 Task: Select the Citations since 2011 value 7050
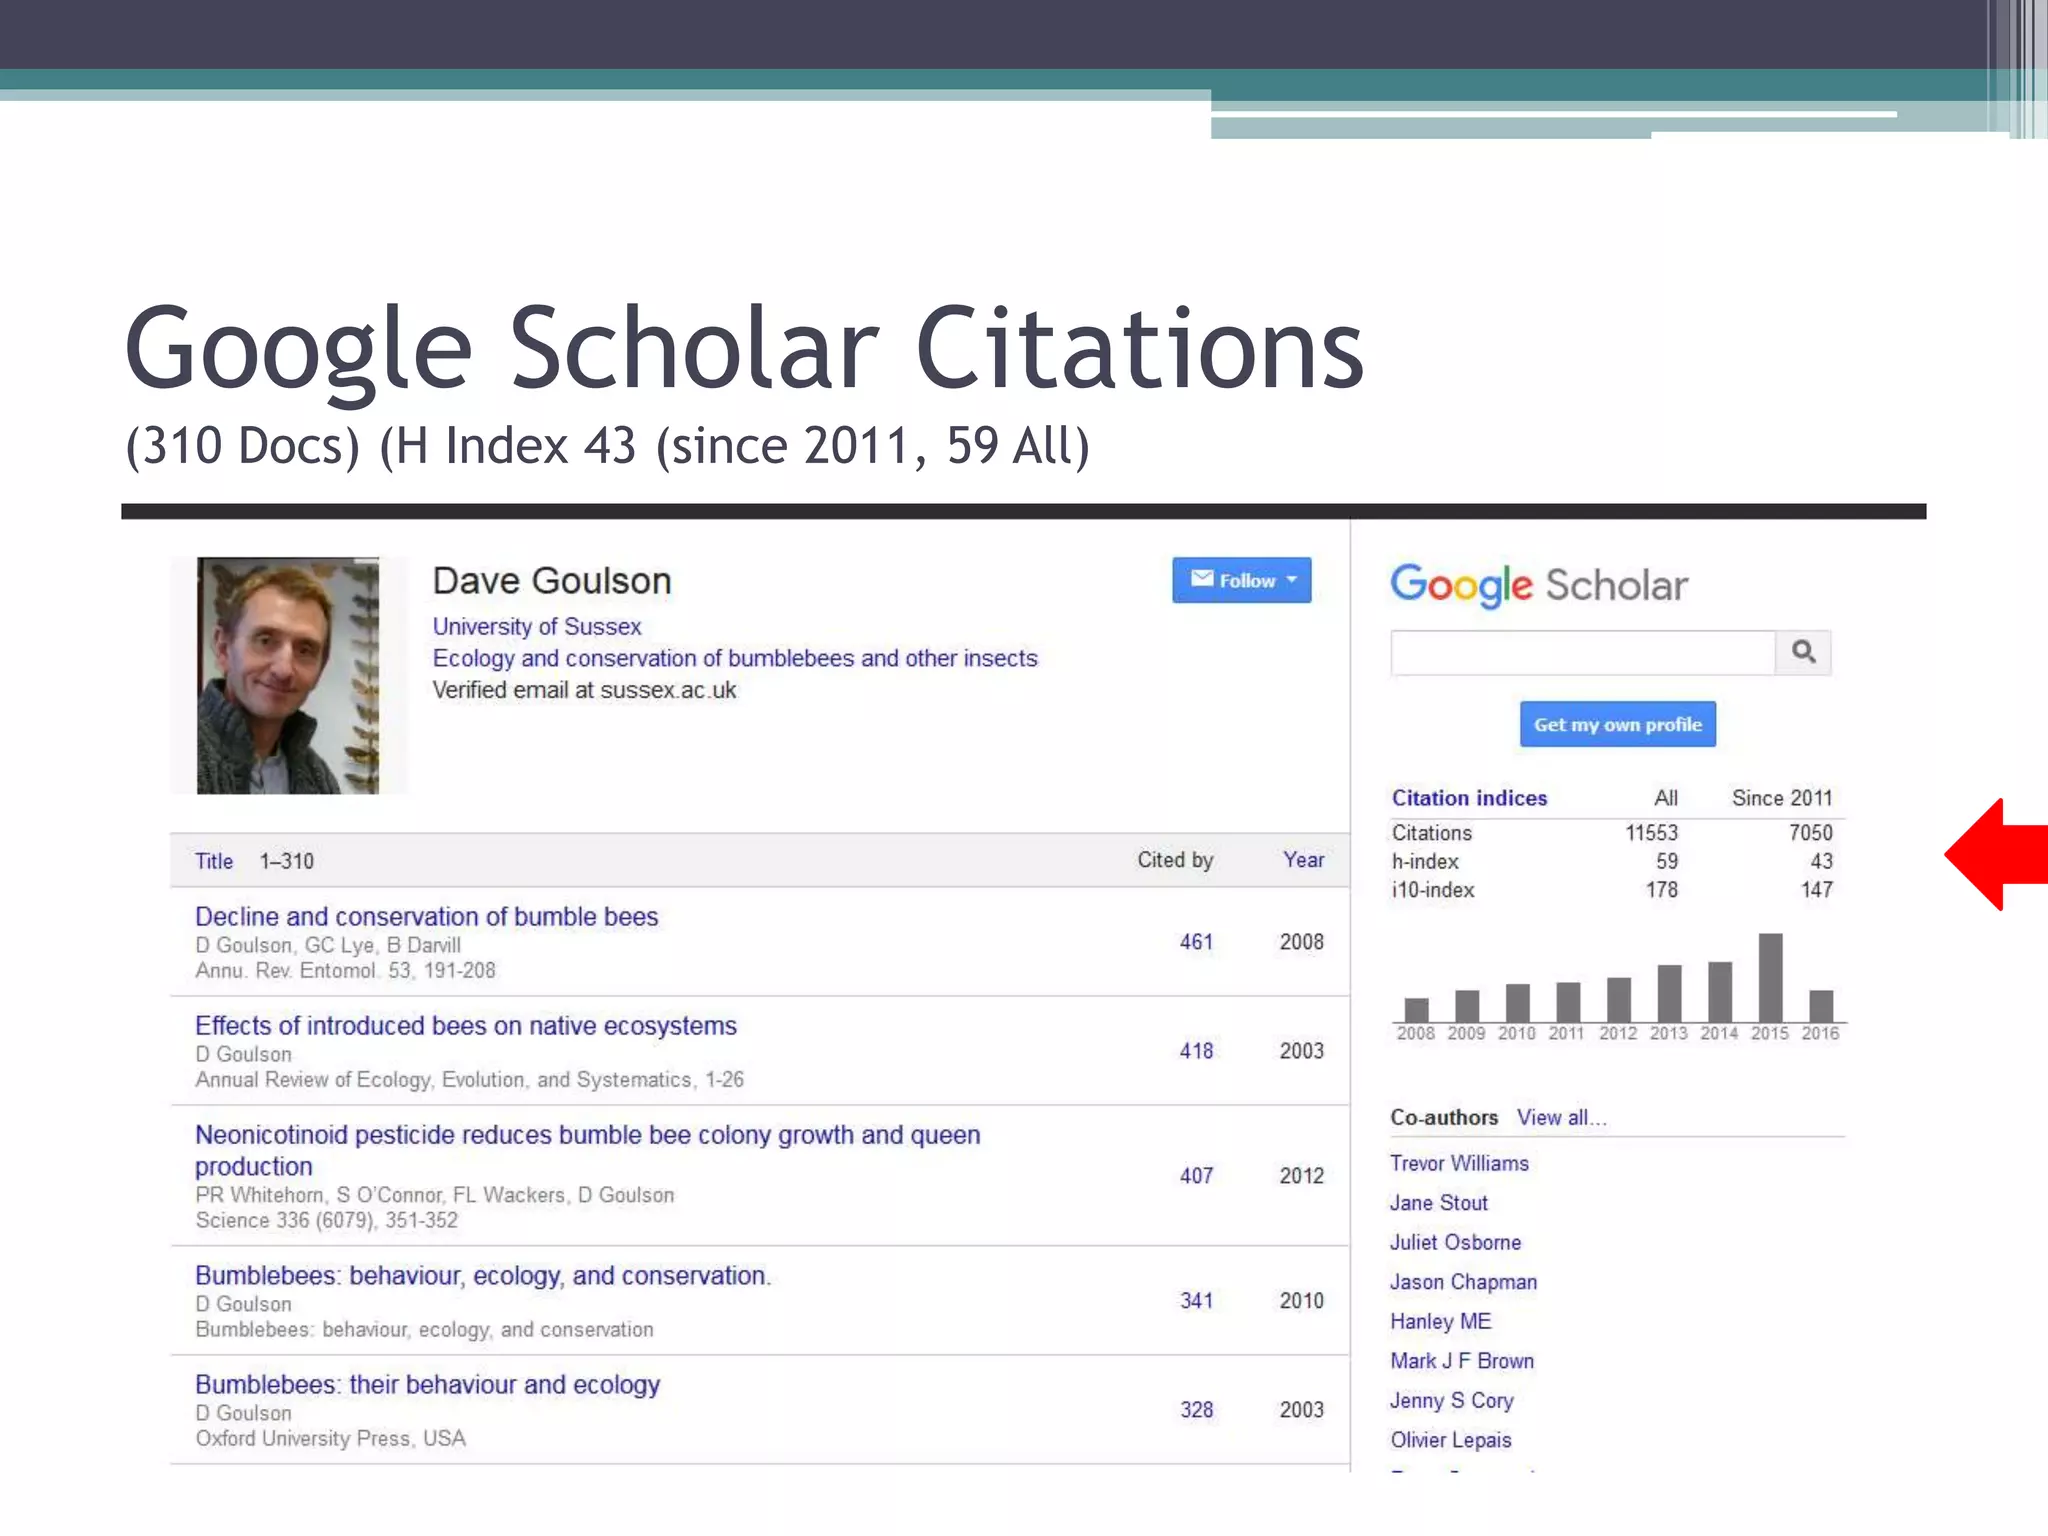[1810, 833]
